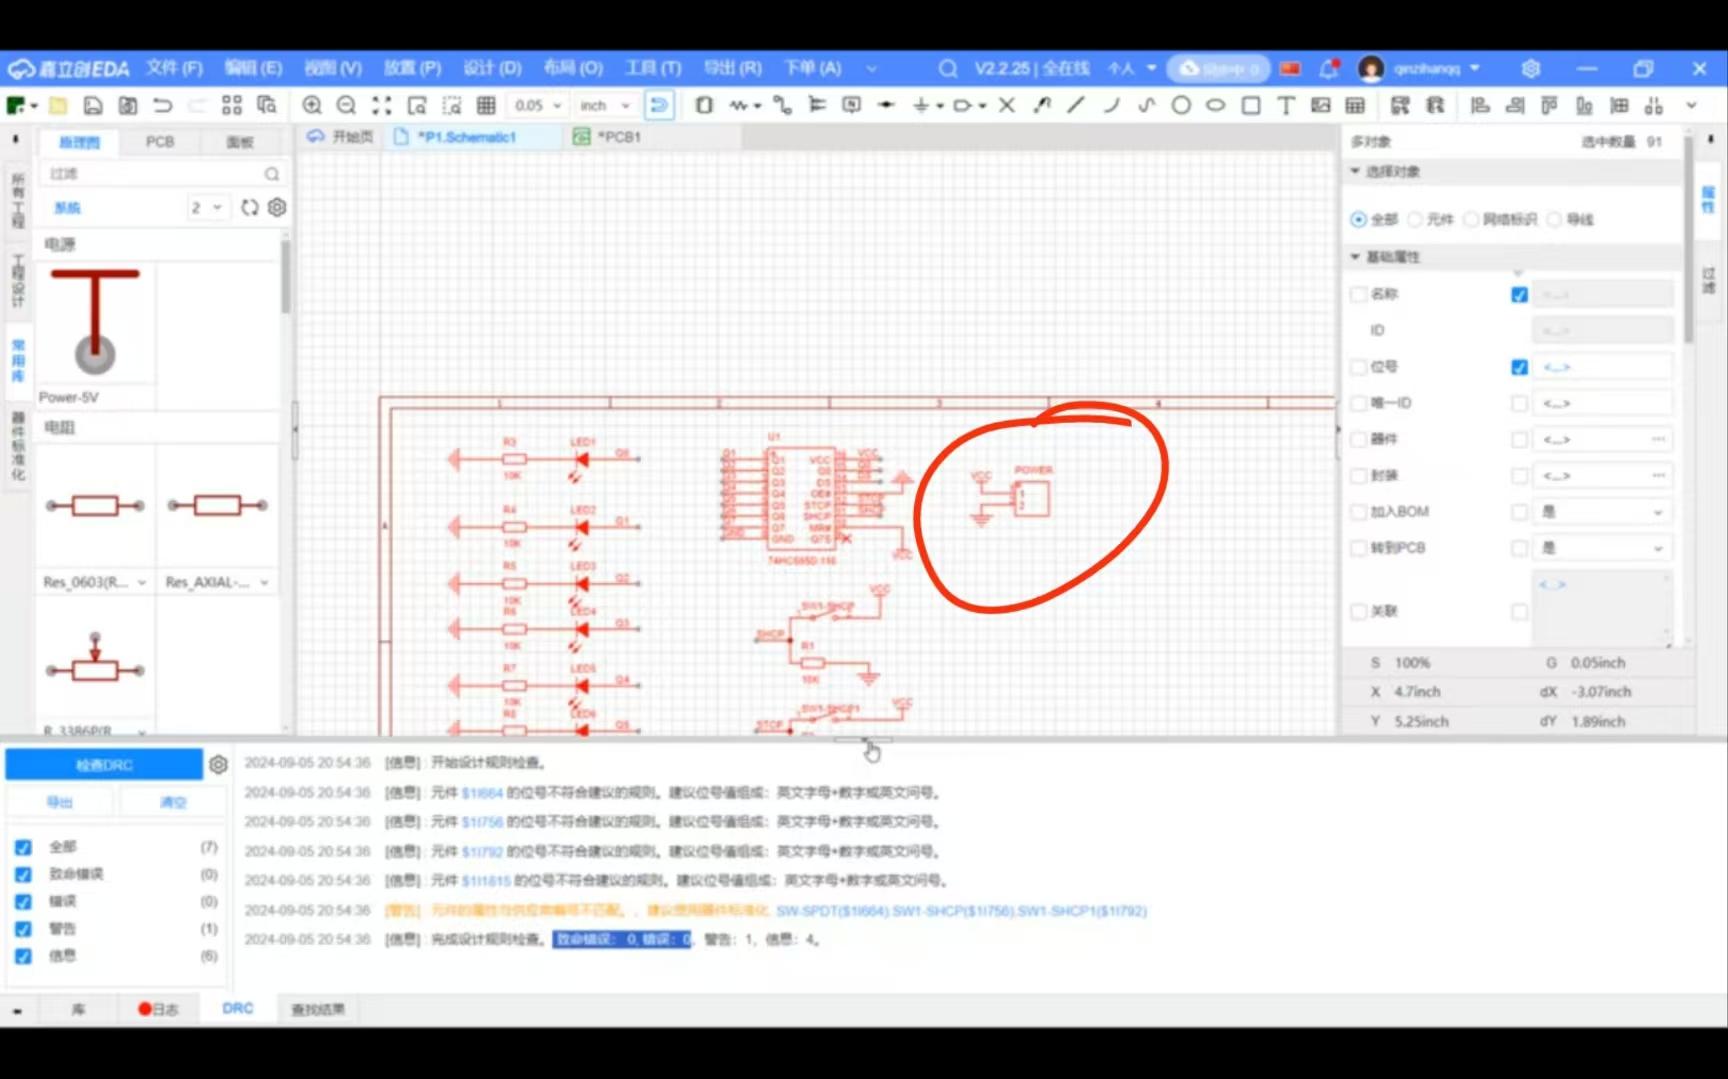Select the rectangle drawing tool
This screenshot has height=1079, width=1728.
click(1251, 105)
